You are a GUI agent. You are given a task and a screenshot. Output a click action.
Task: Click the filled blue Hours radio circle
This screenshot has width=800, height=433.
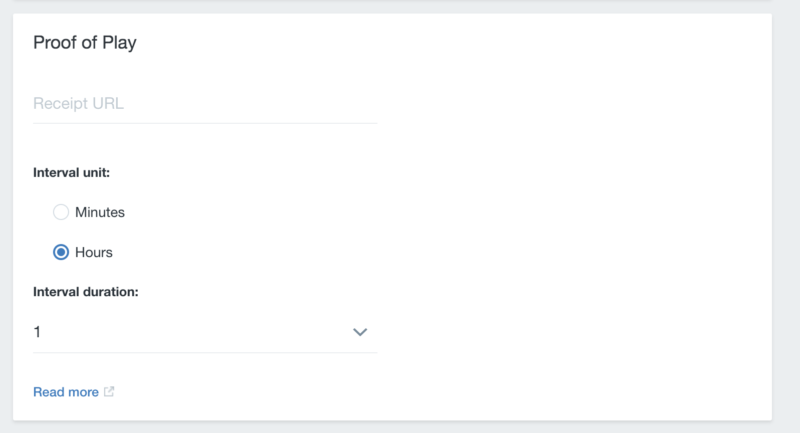61,252
